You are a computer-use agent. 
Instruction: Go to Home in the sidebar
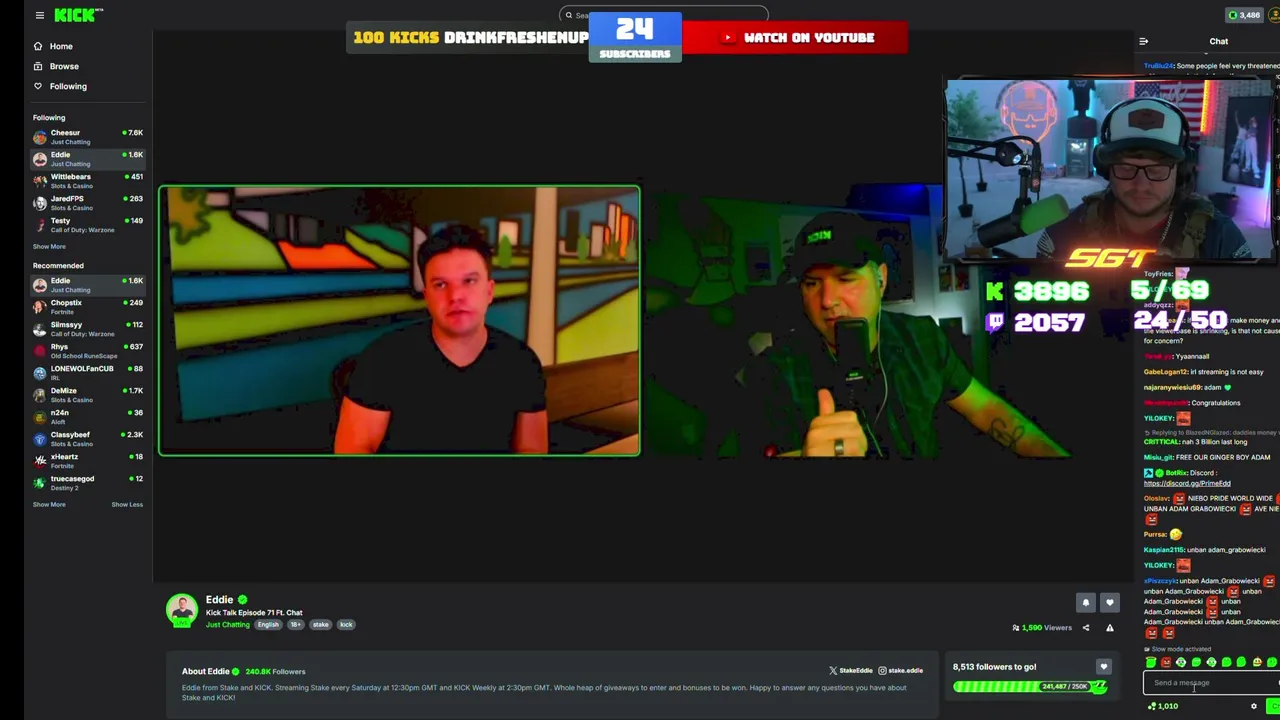pyautogui.click(x=61, y=46)
